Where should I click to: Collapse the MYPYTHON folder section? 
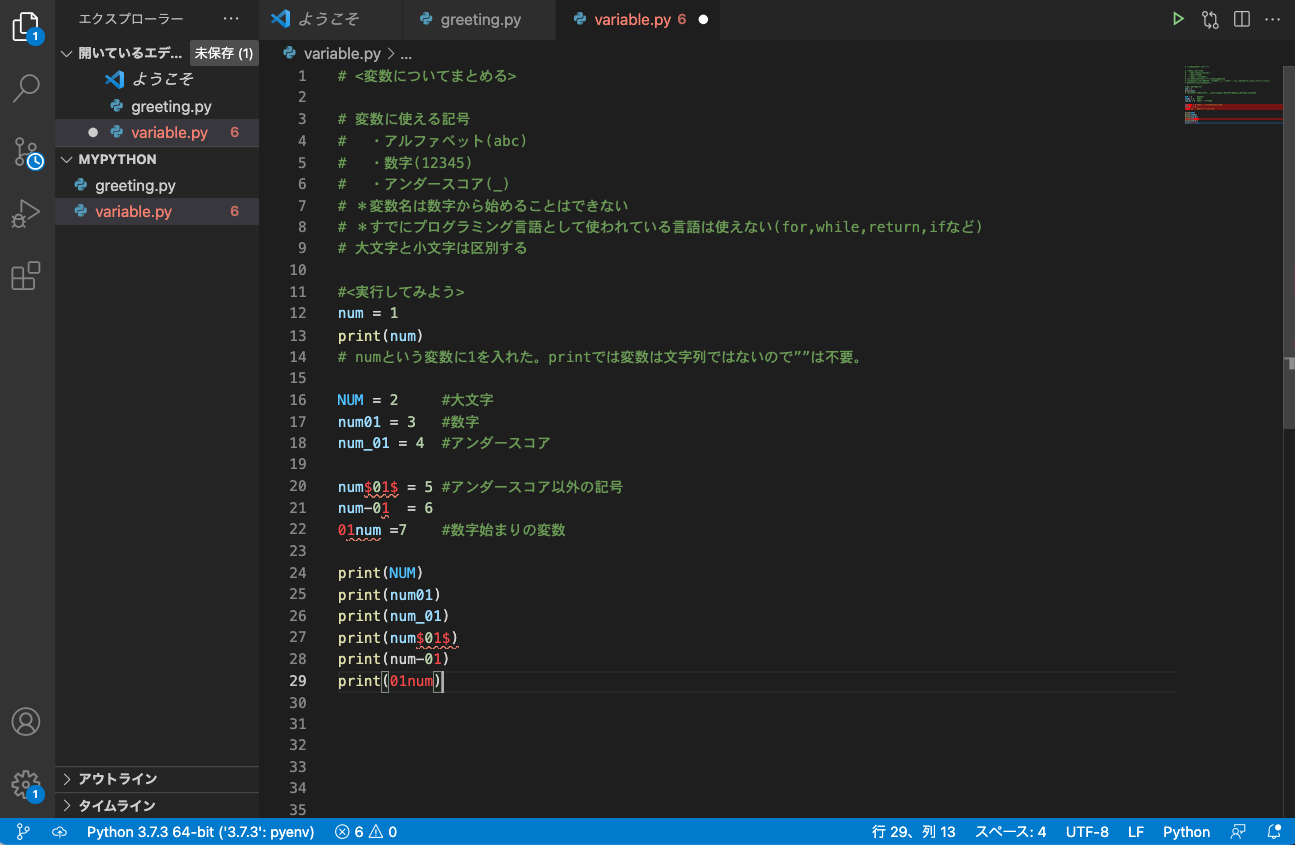[x=67, y=159]
